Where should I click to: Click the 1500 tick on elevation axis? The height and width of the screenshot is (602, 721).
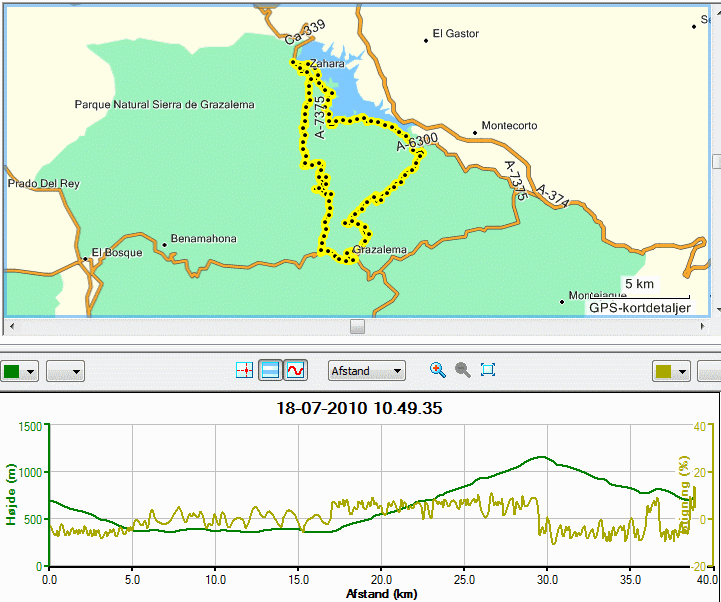[x=30, y=427]
